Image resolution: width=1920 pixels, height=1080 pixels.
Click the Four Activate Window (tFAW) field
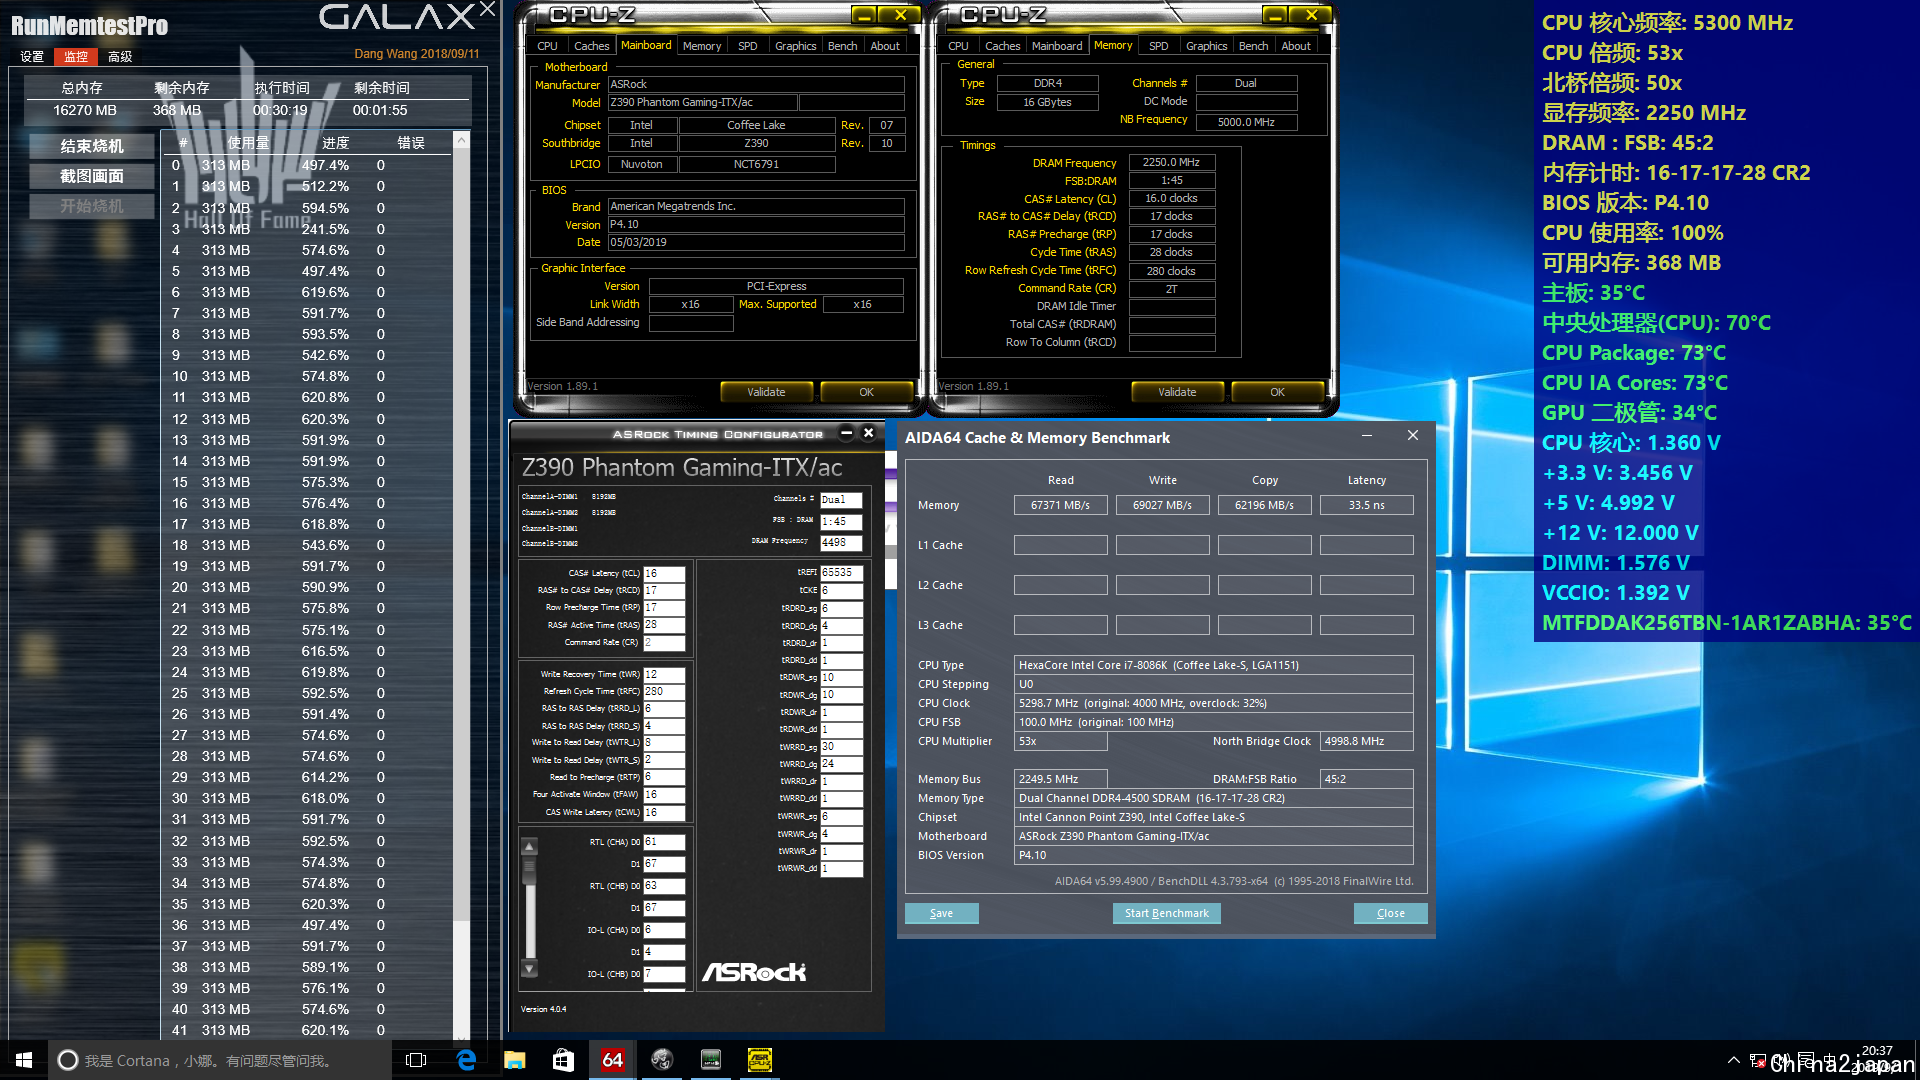tap(664, 795)
